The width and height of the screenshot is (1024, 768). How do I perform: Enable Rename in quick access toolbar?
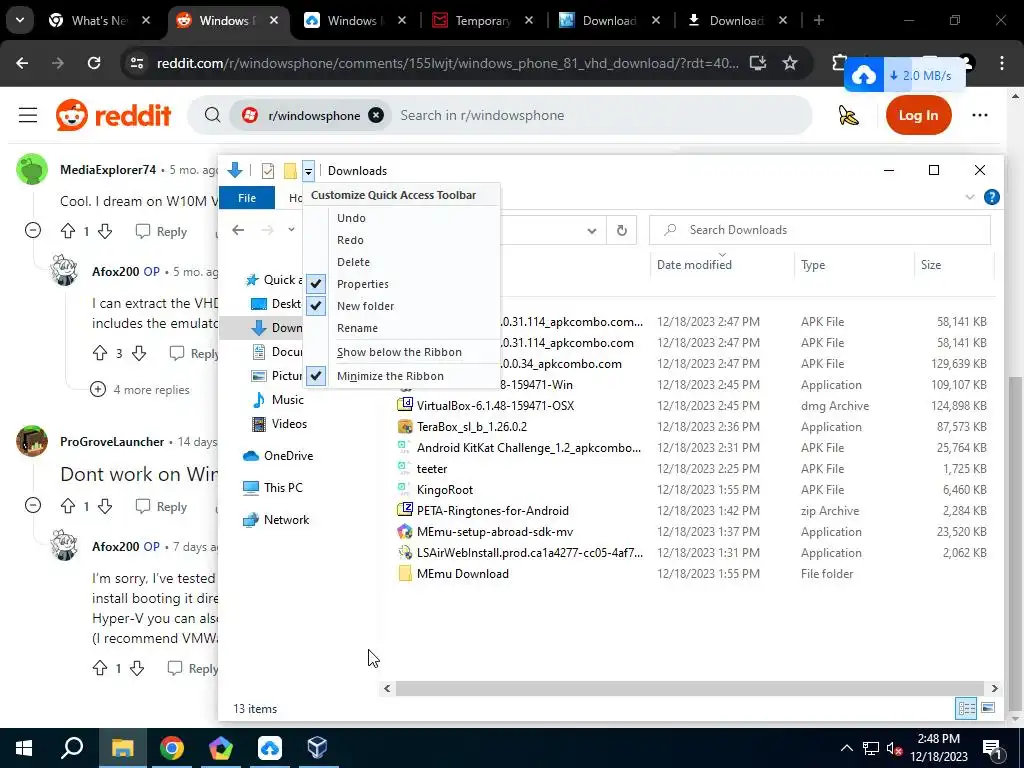[x=402, y=328]
